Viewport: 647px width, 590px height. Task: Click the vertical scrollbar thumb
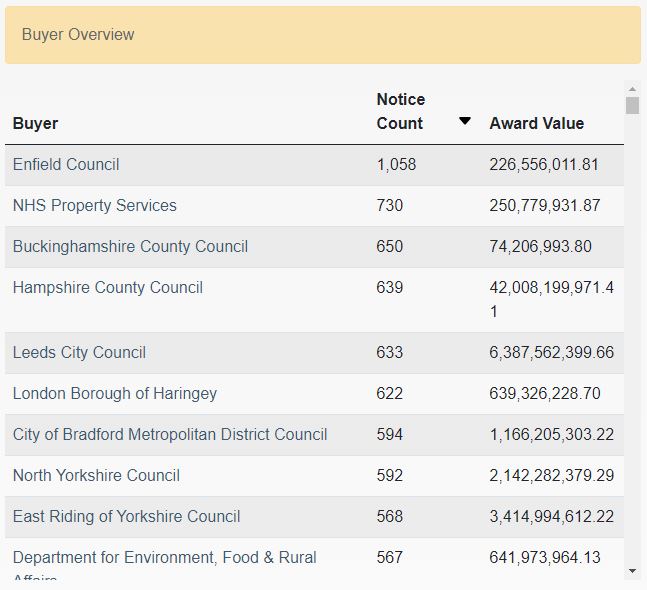pyautogui.click(x=632, y=105)
